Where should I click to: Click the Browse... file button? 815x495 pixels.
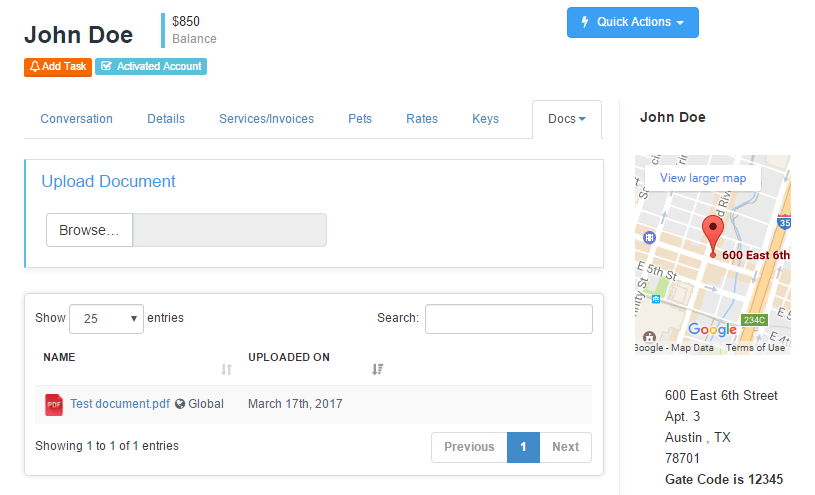(89, 230)
